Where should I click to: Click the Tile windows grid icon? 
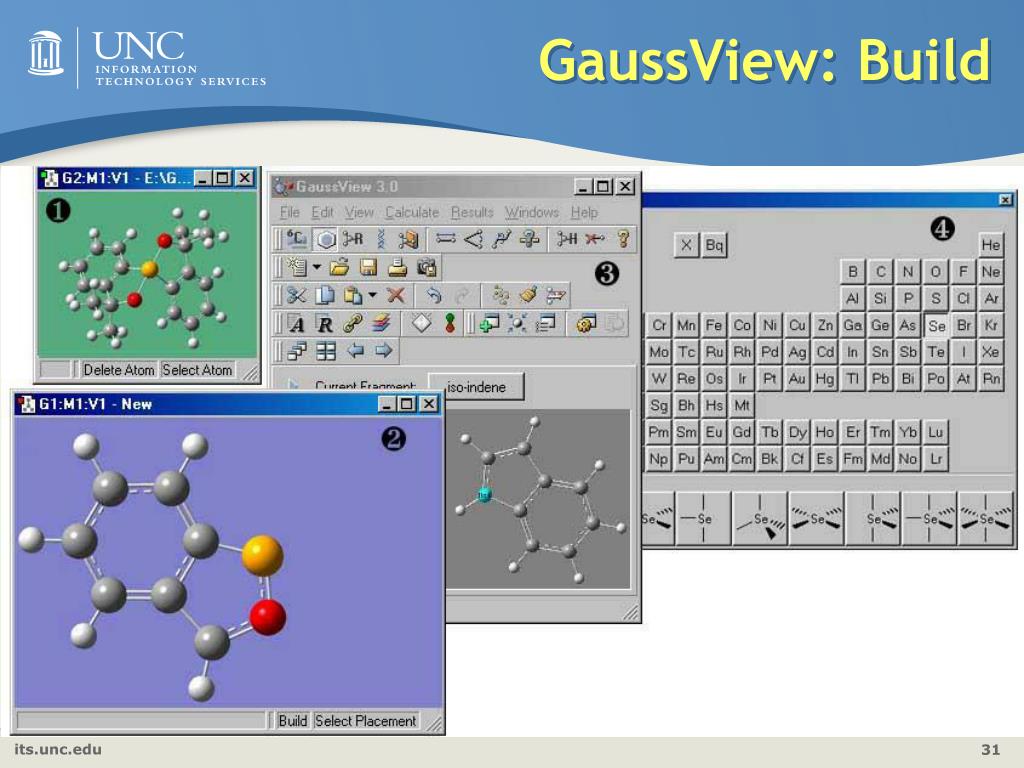325,351
